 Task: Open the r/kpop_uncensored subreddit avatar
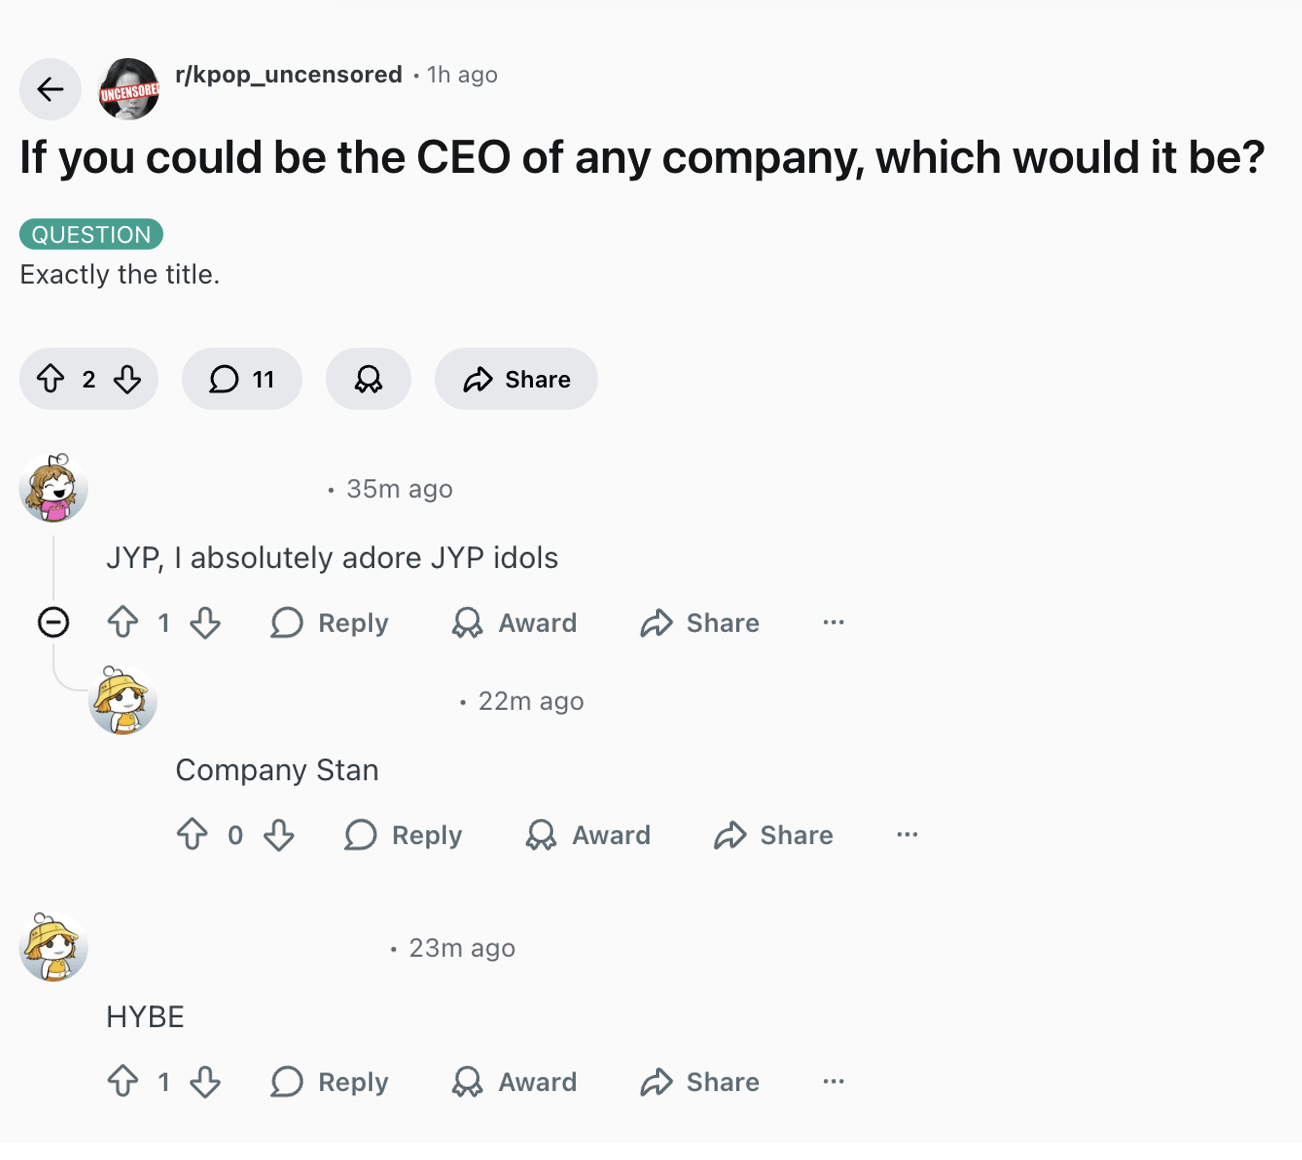coord(129,89)
